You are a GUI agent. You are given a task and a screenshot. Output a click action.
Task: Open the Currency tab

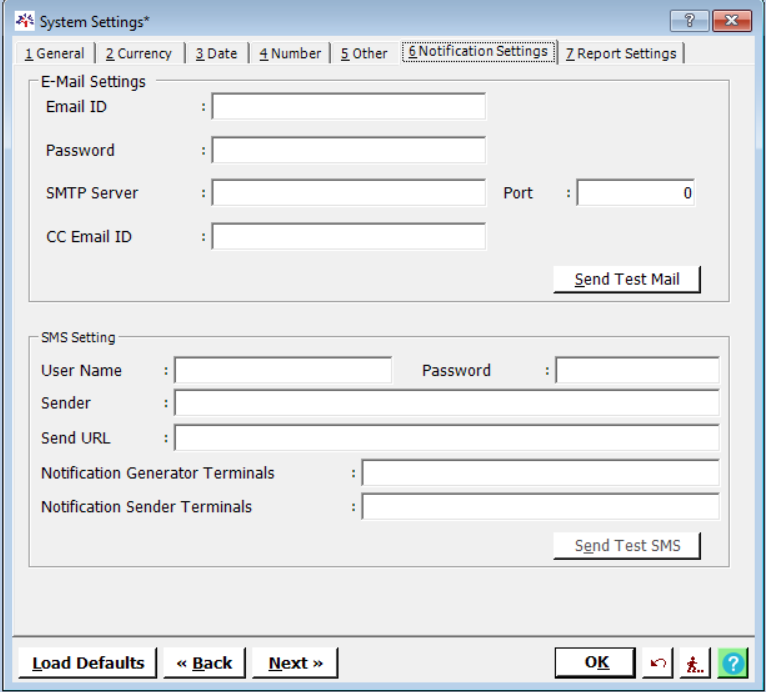click(x=139, y=54)
